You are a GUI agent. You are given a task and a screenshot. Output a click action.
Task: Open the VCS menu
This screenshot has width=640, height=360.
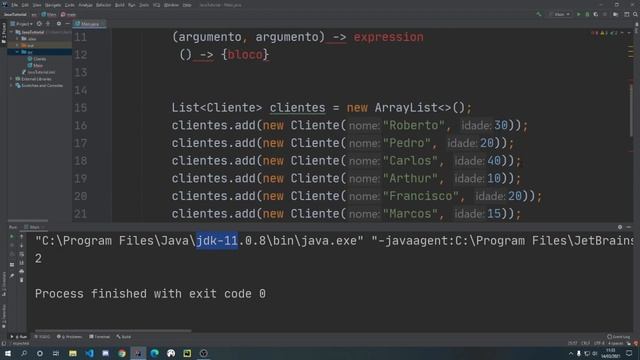point(157,5)
